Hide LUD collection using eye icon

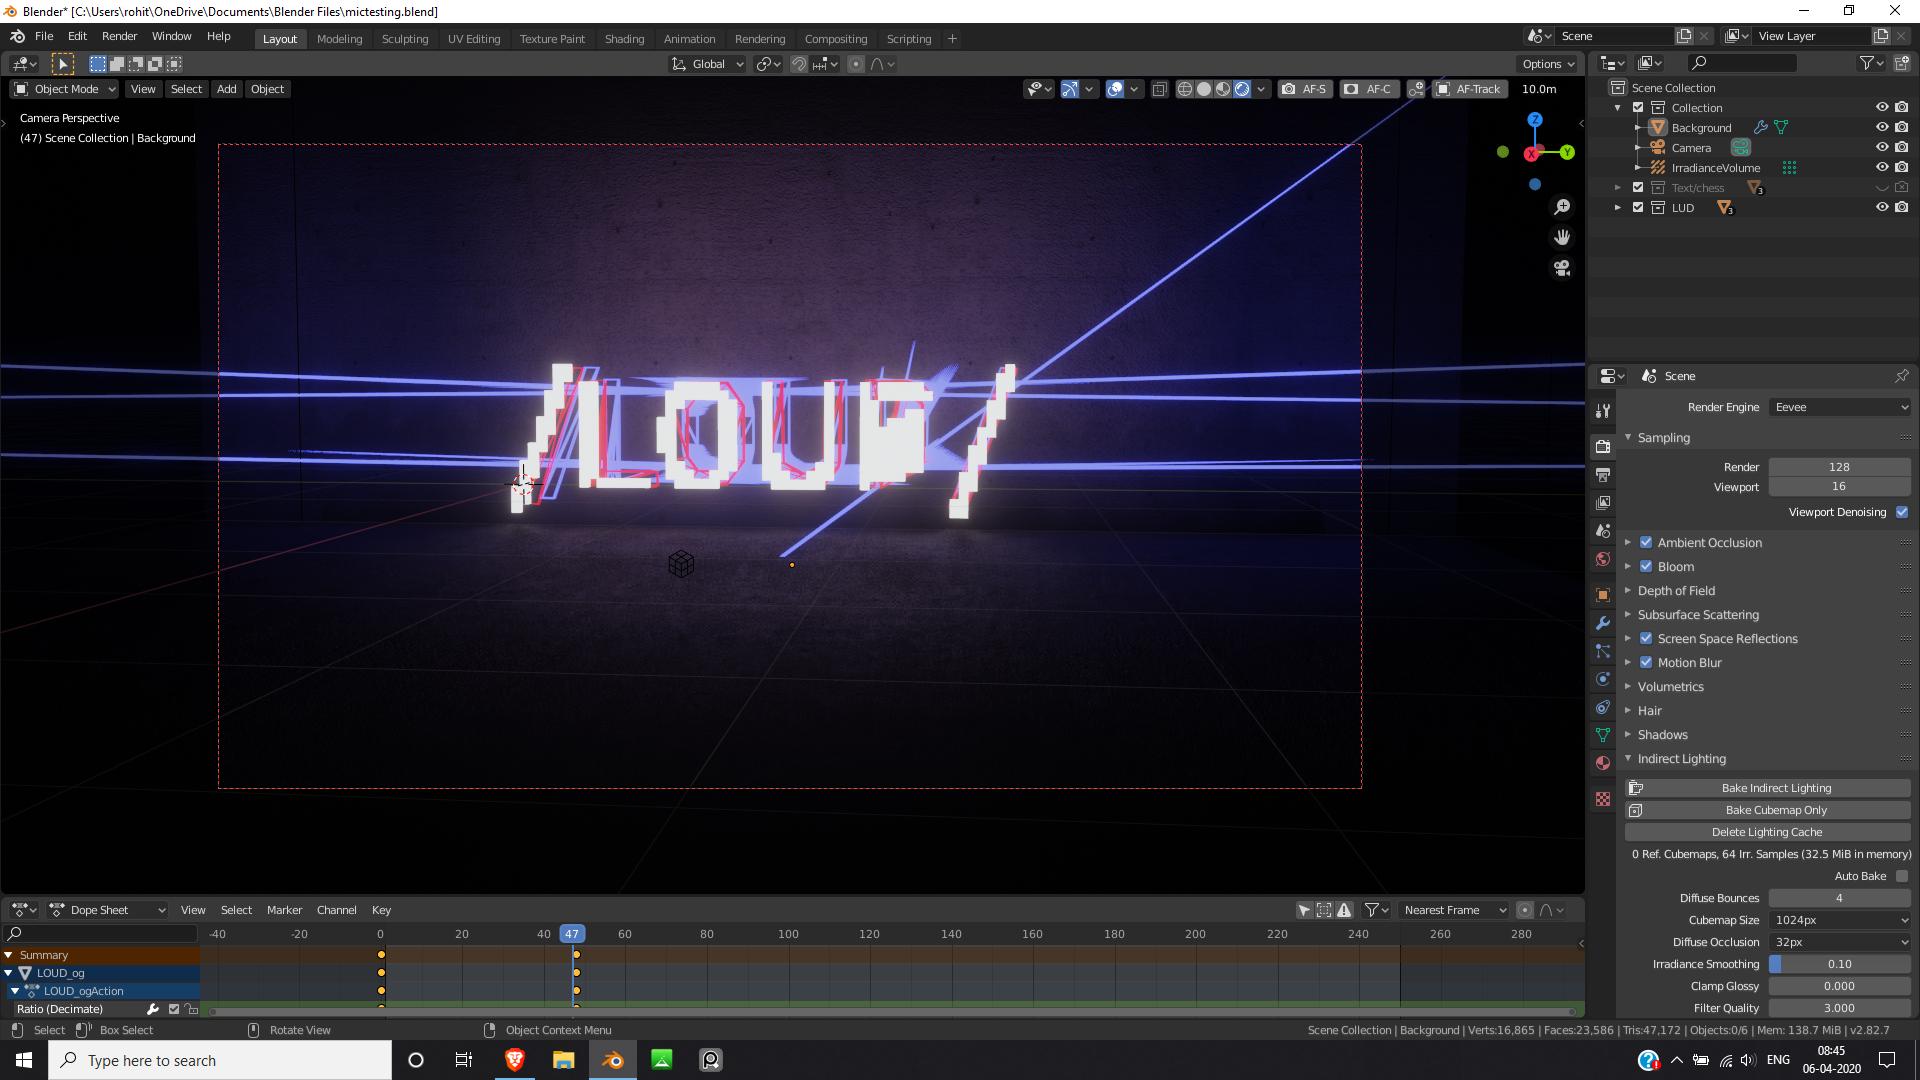pos(1882,207)
